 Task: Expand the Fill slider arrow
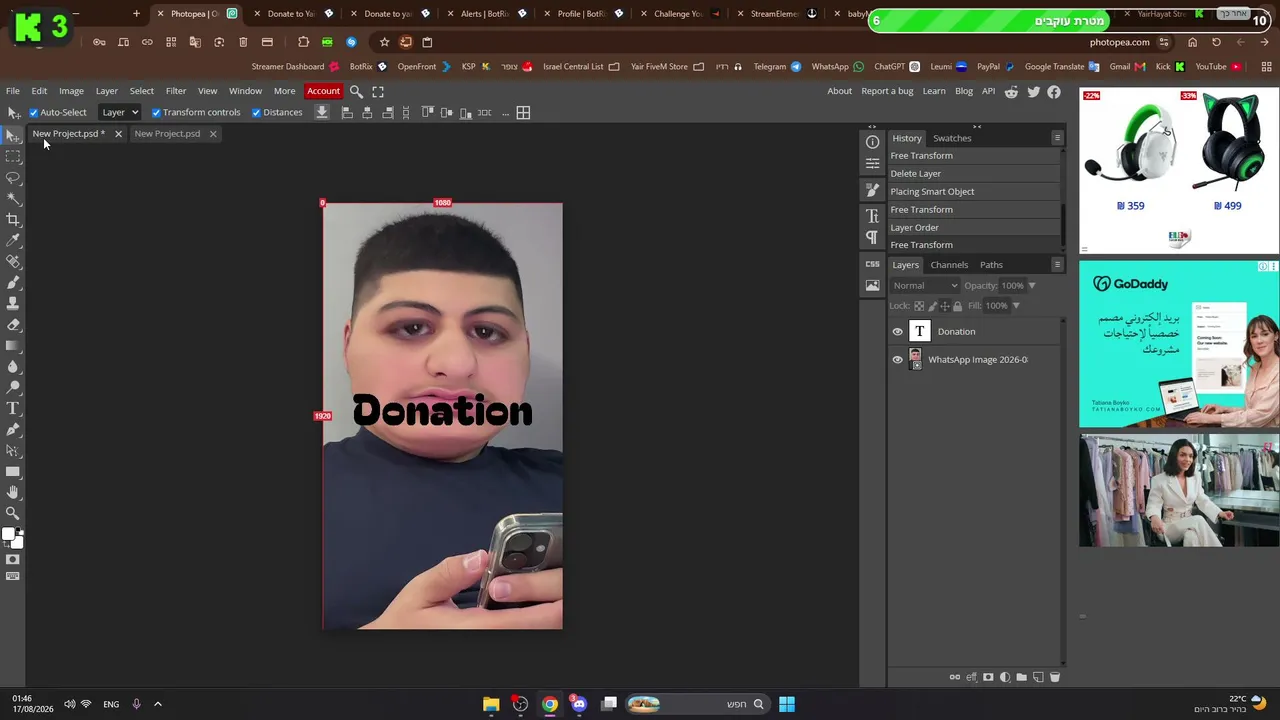[x=1016, y=306]
